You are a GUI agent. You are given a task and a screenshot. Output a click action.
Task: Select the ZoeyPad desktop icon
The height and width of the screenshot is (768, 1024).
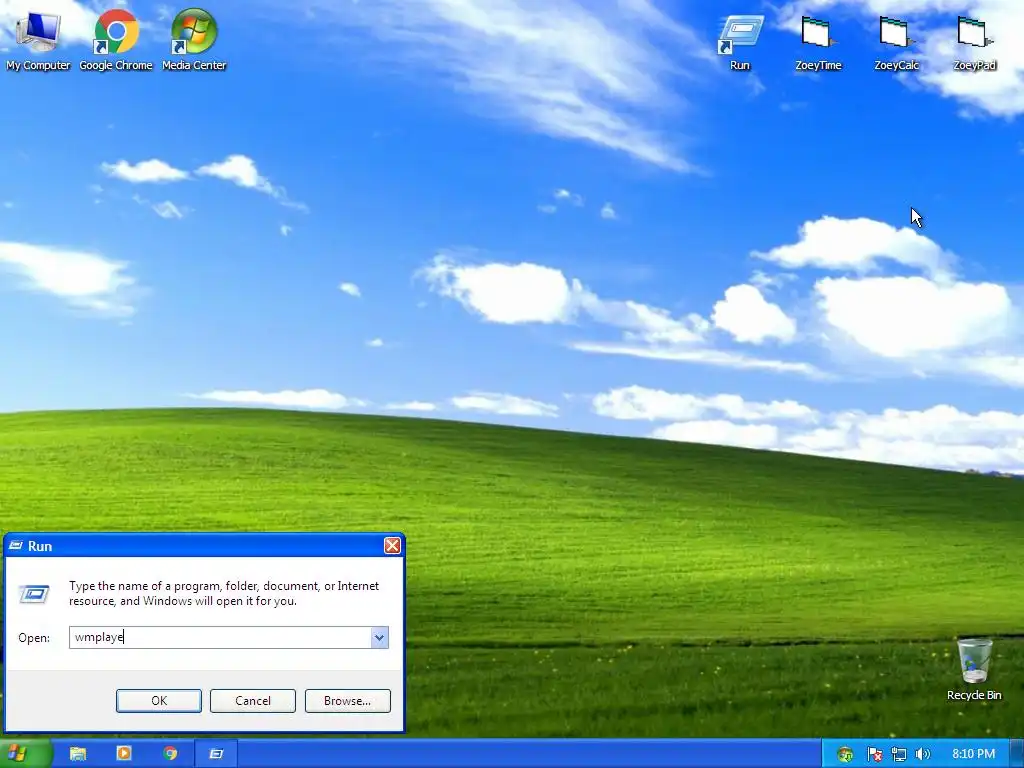[974, 43]
